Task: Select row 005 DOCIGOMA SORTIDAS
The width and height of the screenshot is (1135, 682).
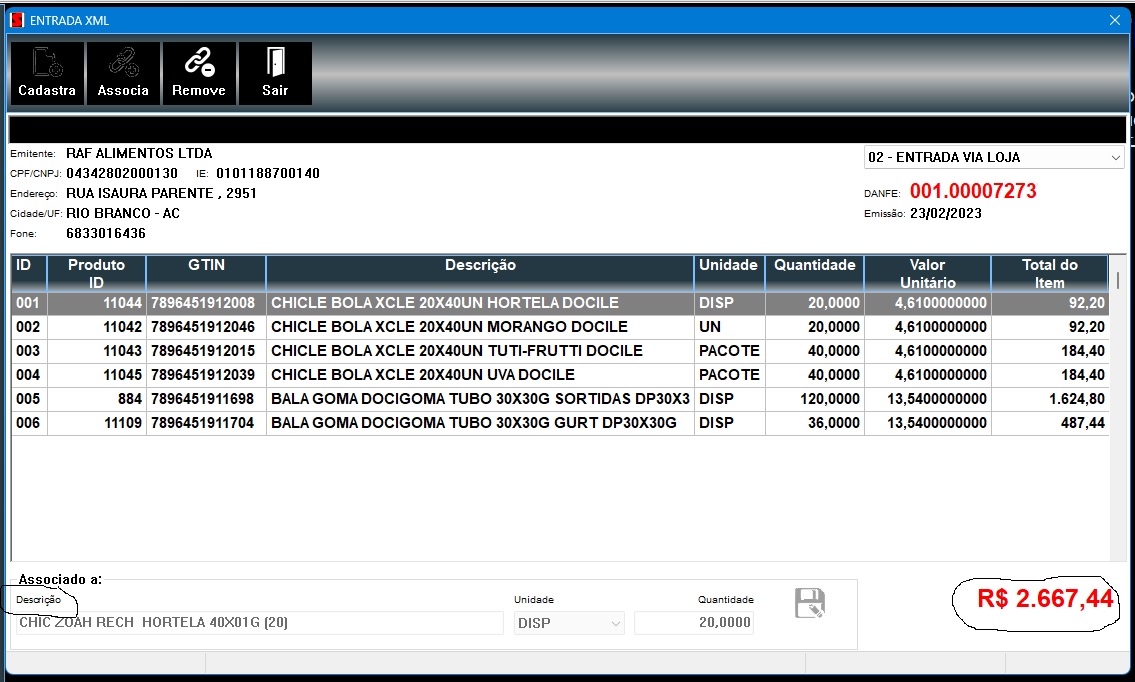Action: (x=480, y=399)
